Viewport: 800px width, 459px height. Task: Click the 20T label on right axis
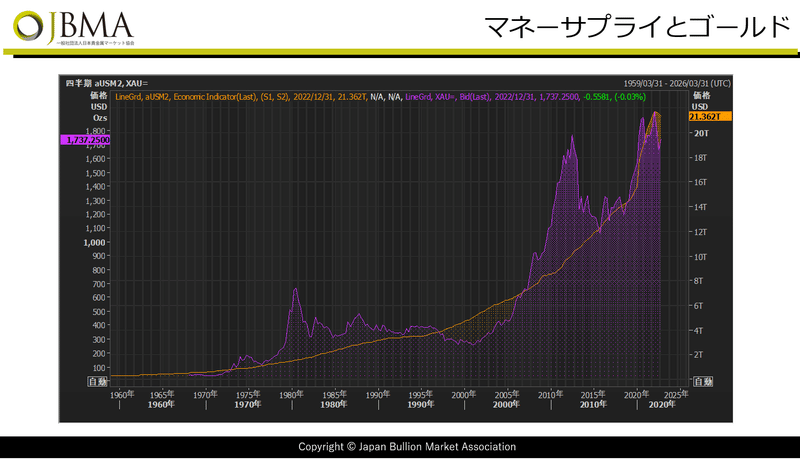point(701,133)
